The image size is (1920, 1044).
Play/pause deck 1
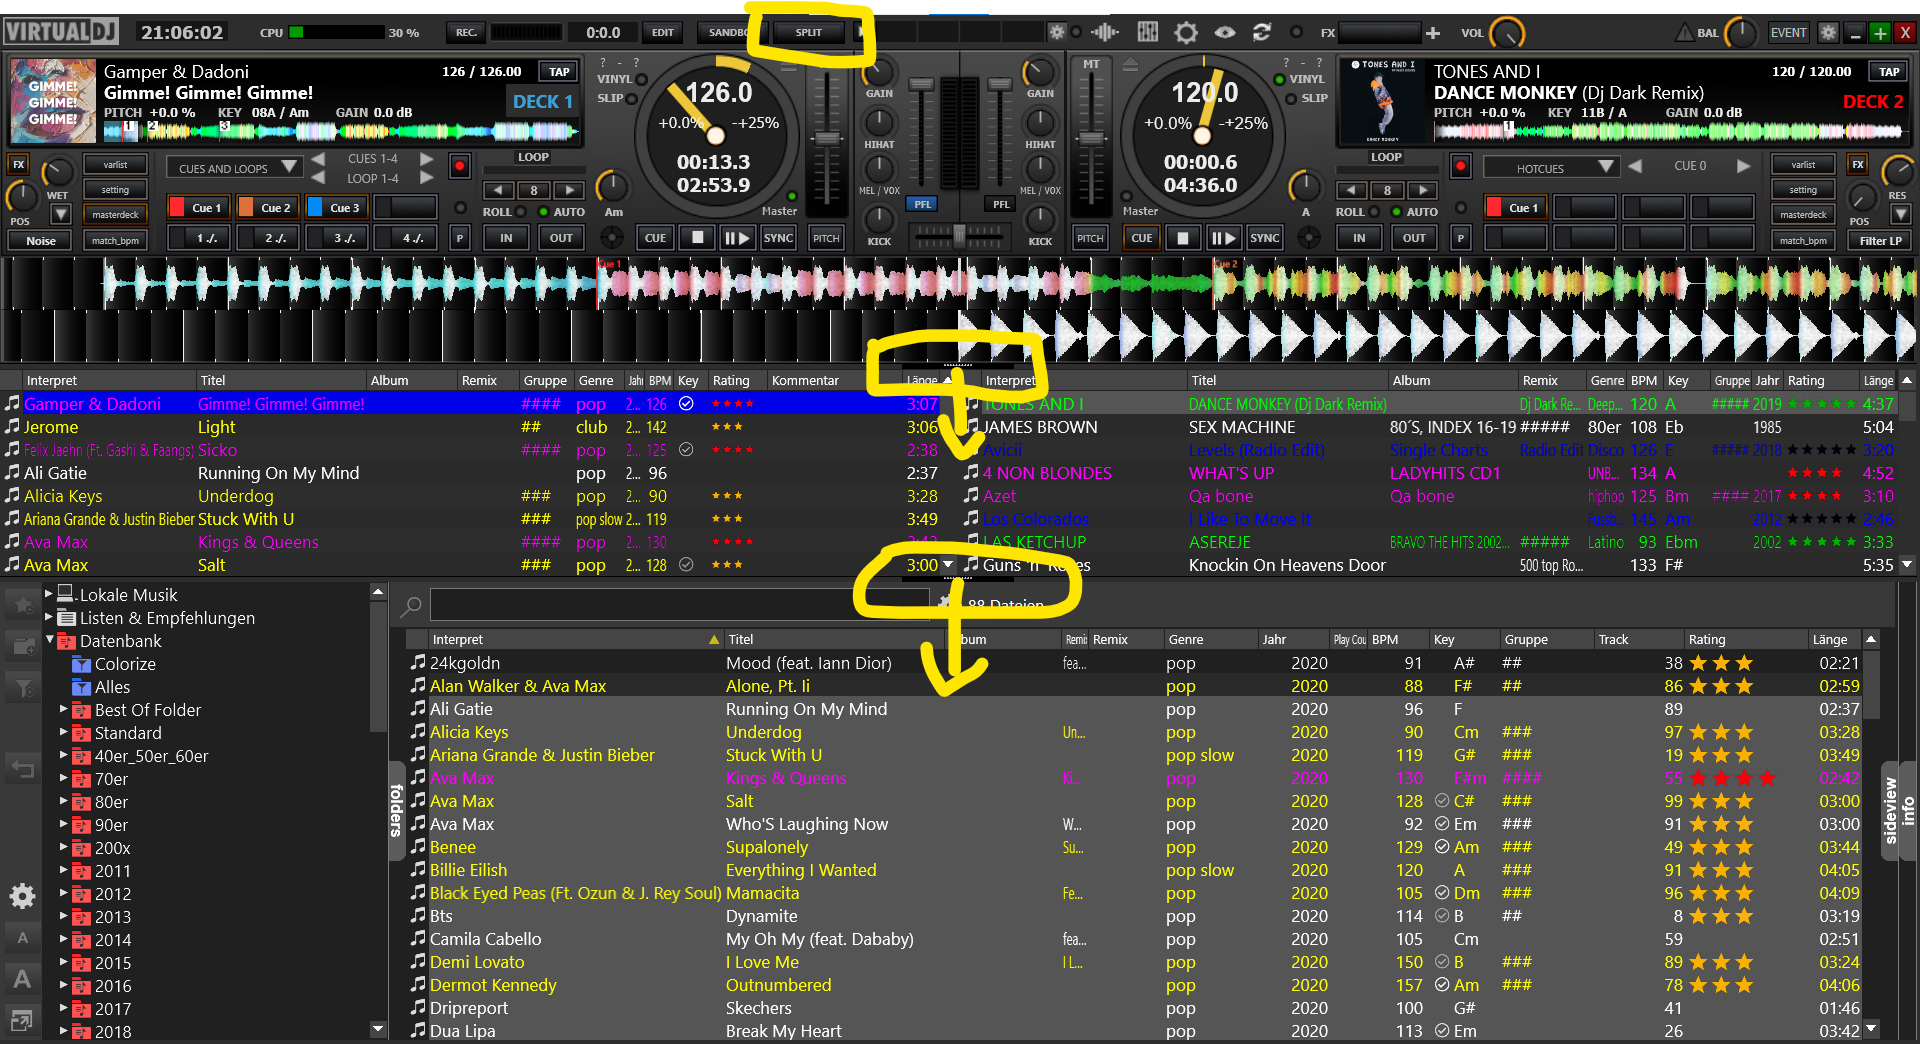pyautogui.click(x=737, y=238)
